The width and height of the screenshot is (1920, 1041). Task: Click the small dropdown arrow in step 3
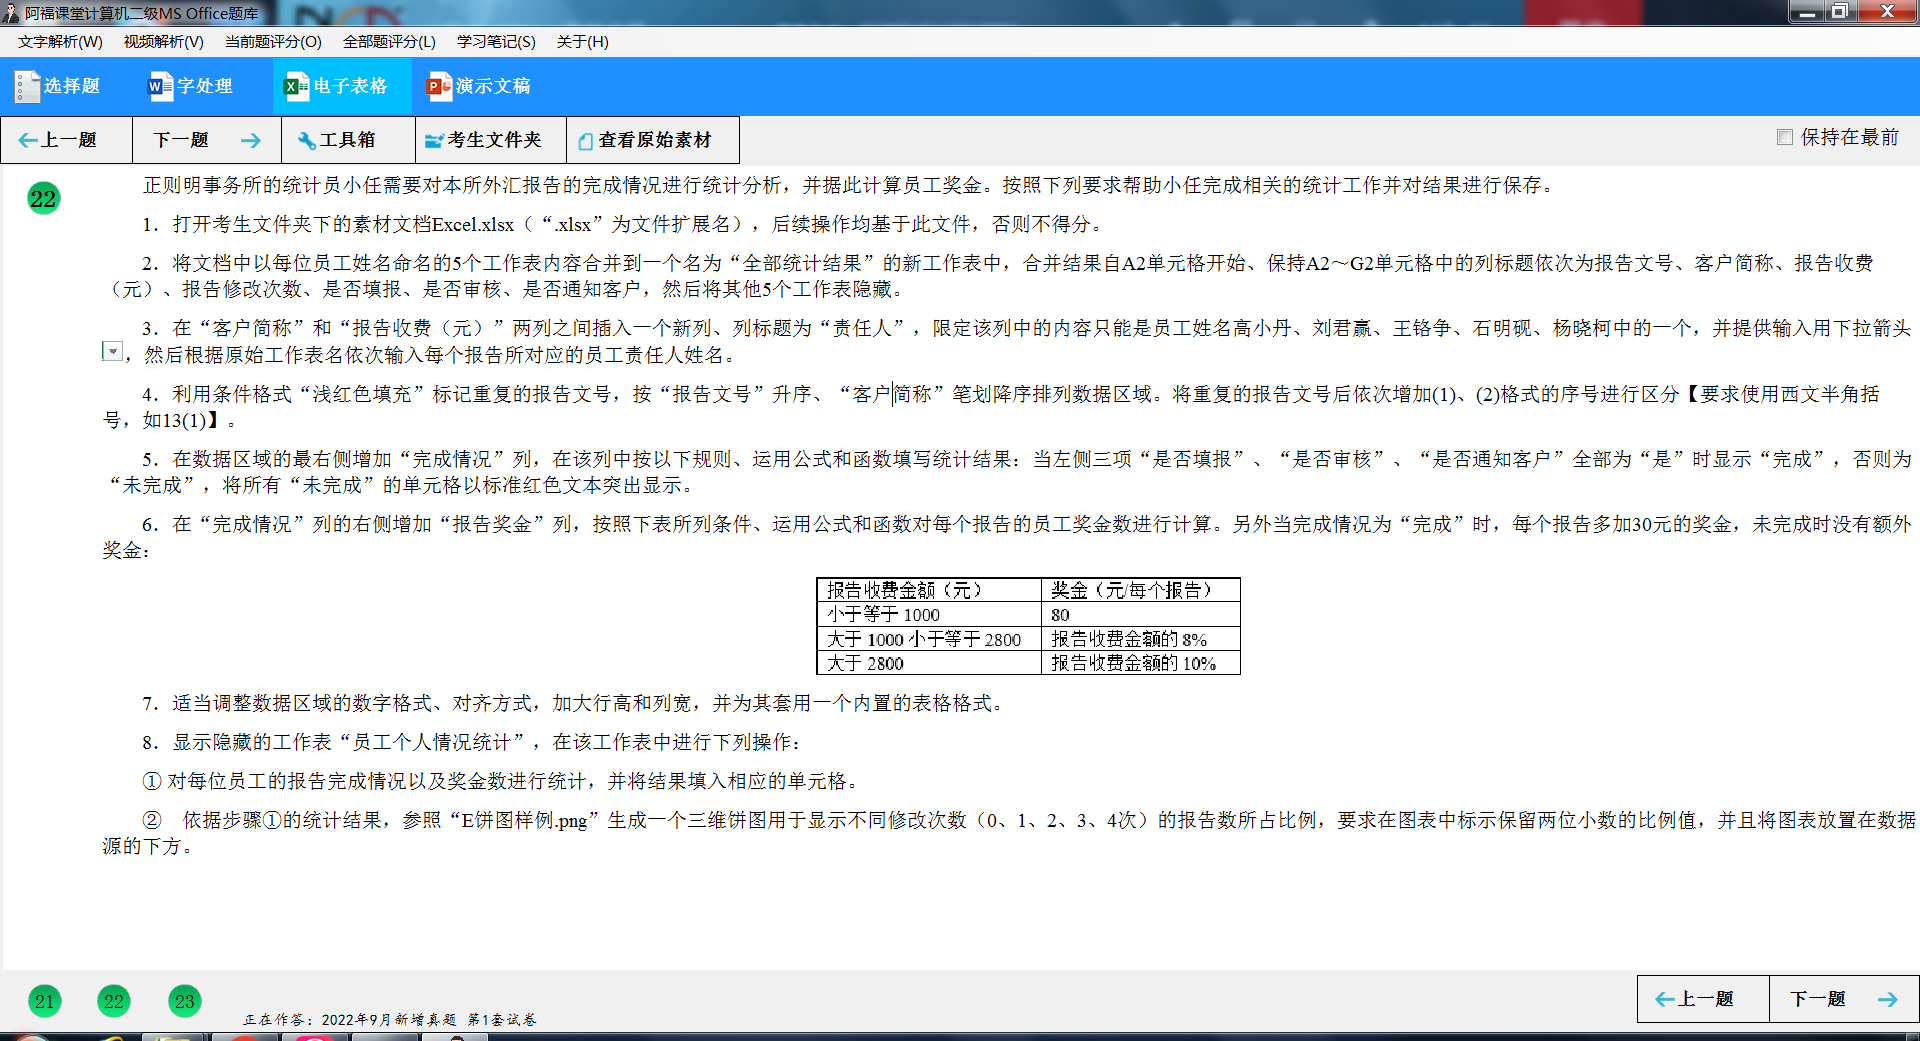[x=113, y=351]
